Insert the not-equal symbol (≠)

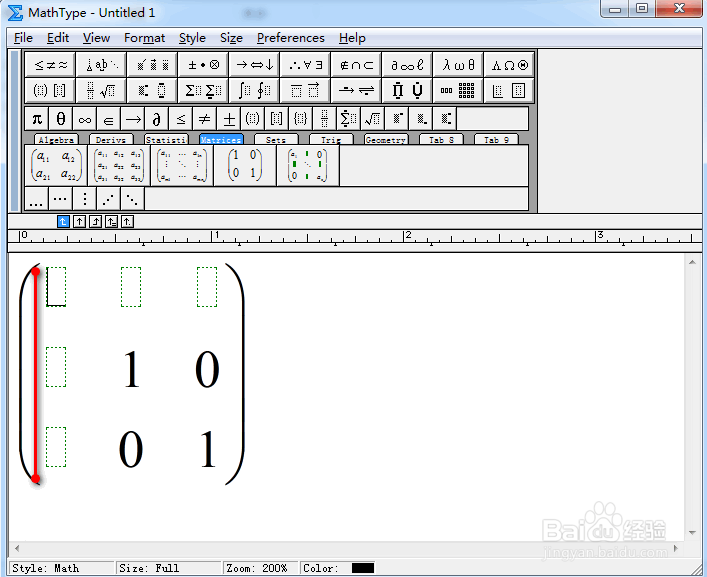tap(204, 119)
